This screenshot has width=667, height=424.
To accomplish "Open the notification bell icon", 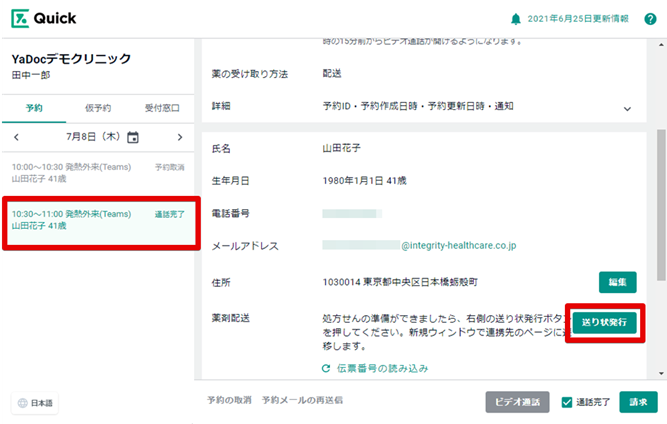I will (x=516, y=19).
